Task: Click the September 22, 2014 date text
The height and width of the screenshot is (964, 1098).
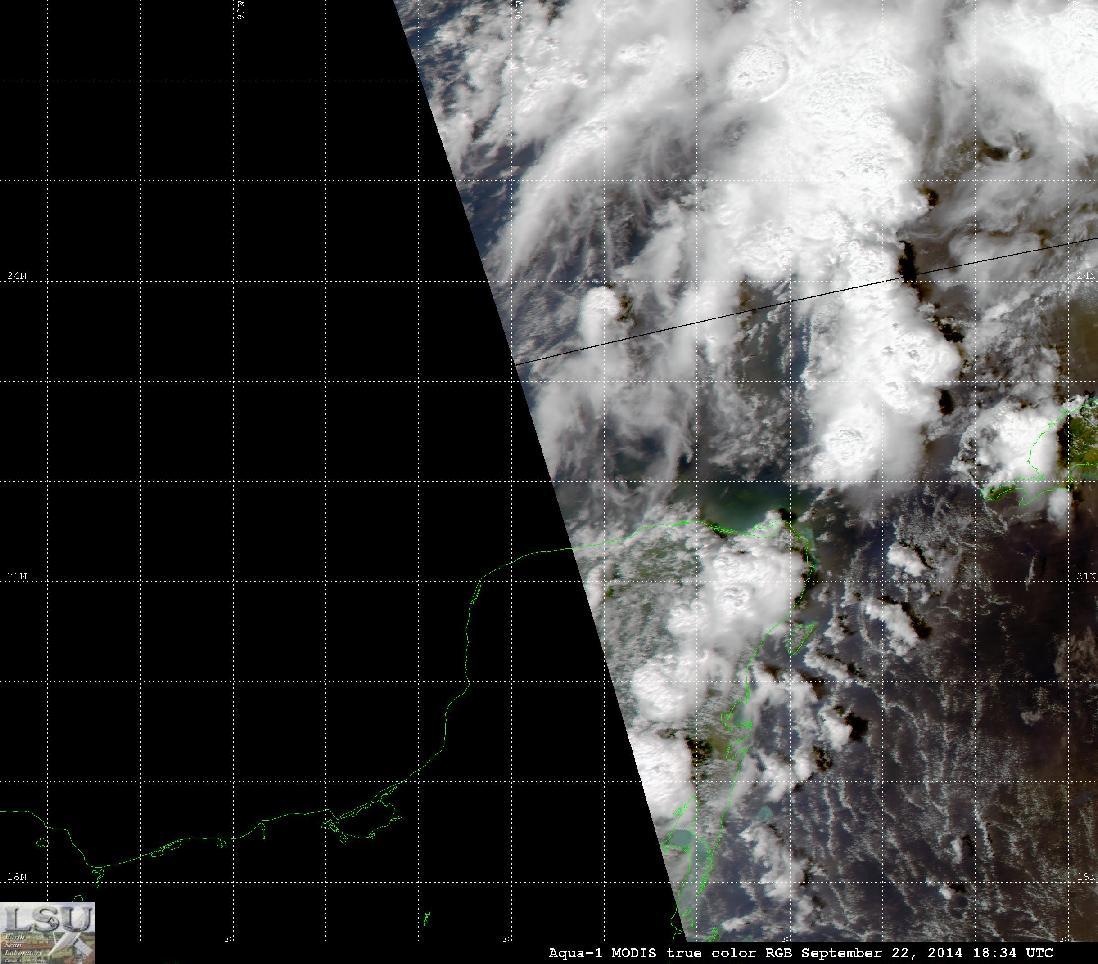Action: [x=882, y=953]
